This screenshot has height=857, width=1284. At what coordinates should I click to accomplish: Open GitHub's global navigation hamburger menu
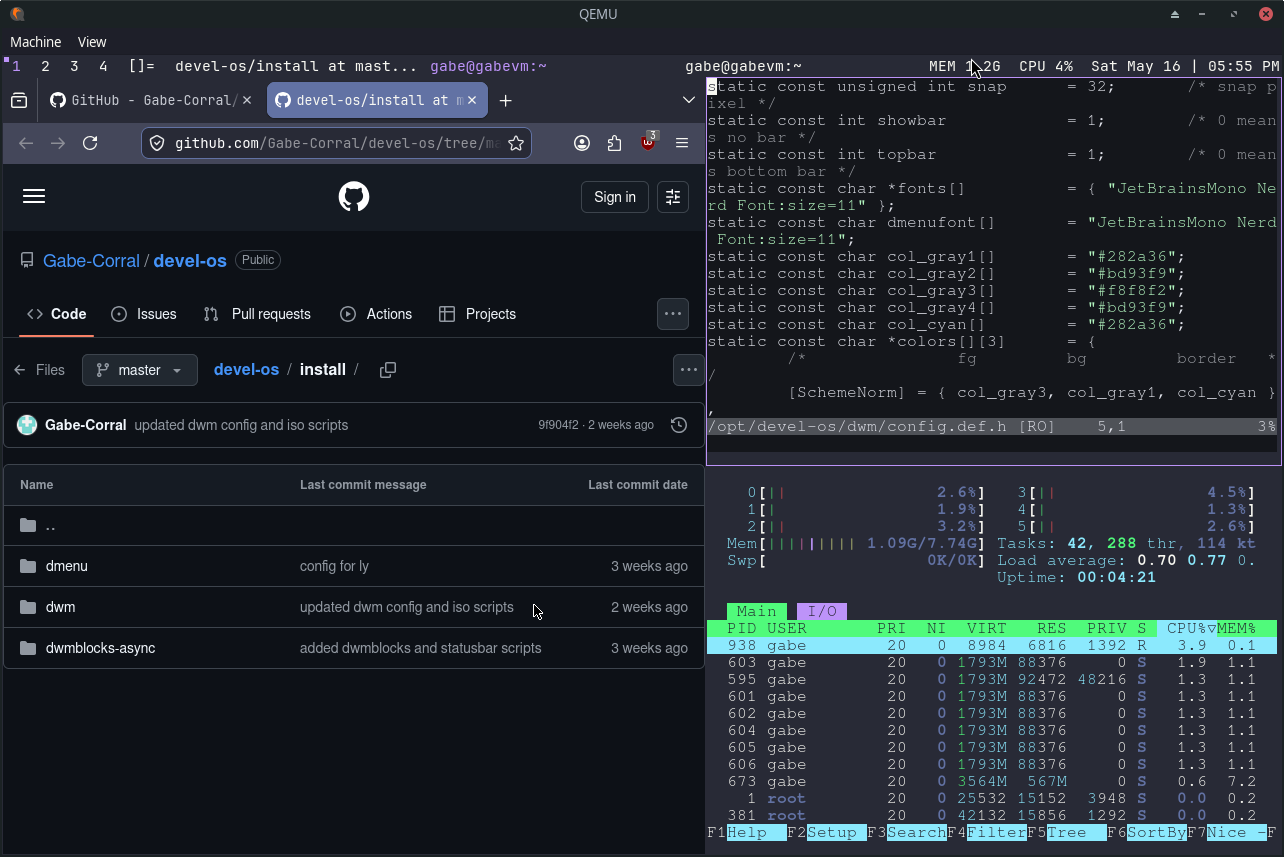[x=34, y=196]
